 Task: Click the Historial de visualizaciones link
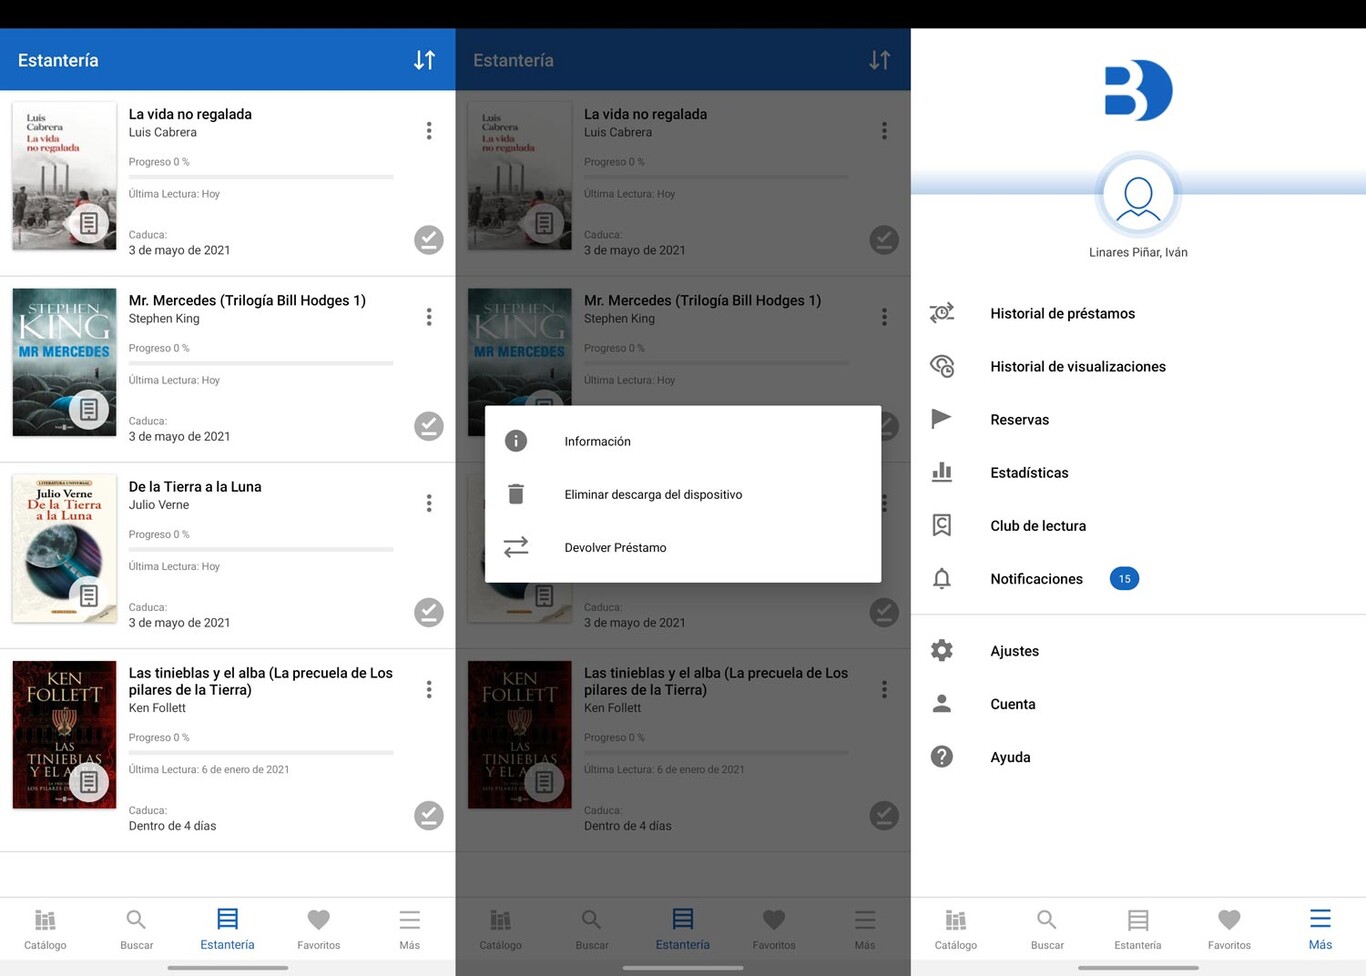click(x=1077, y=366)
